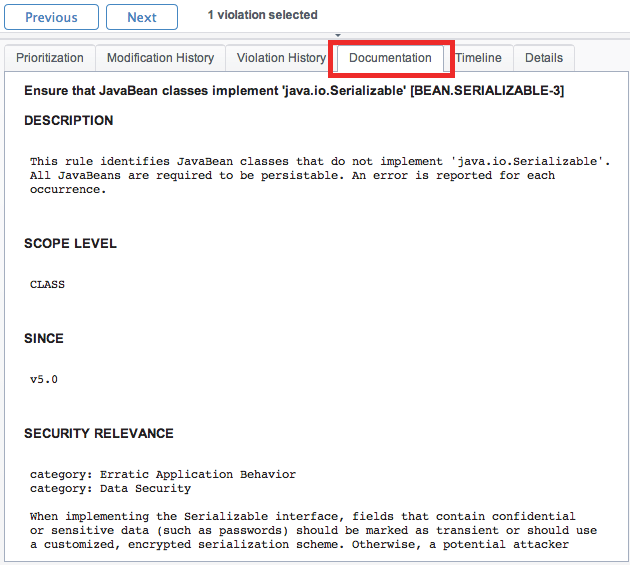Viewport: 630px width, 565px height.
Task: Click the '1 violation selected' status text
Action: pos(262,15)
